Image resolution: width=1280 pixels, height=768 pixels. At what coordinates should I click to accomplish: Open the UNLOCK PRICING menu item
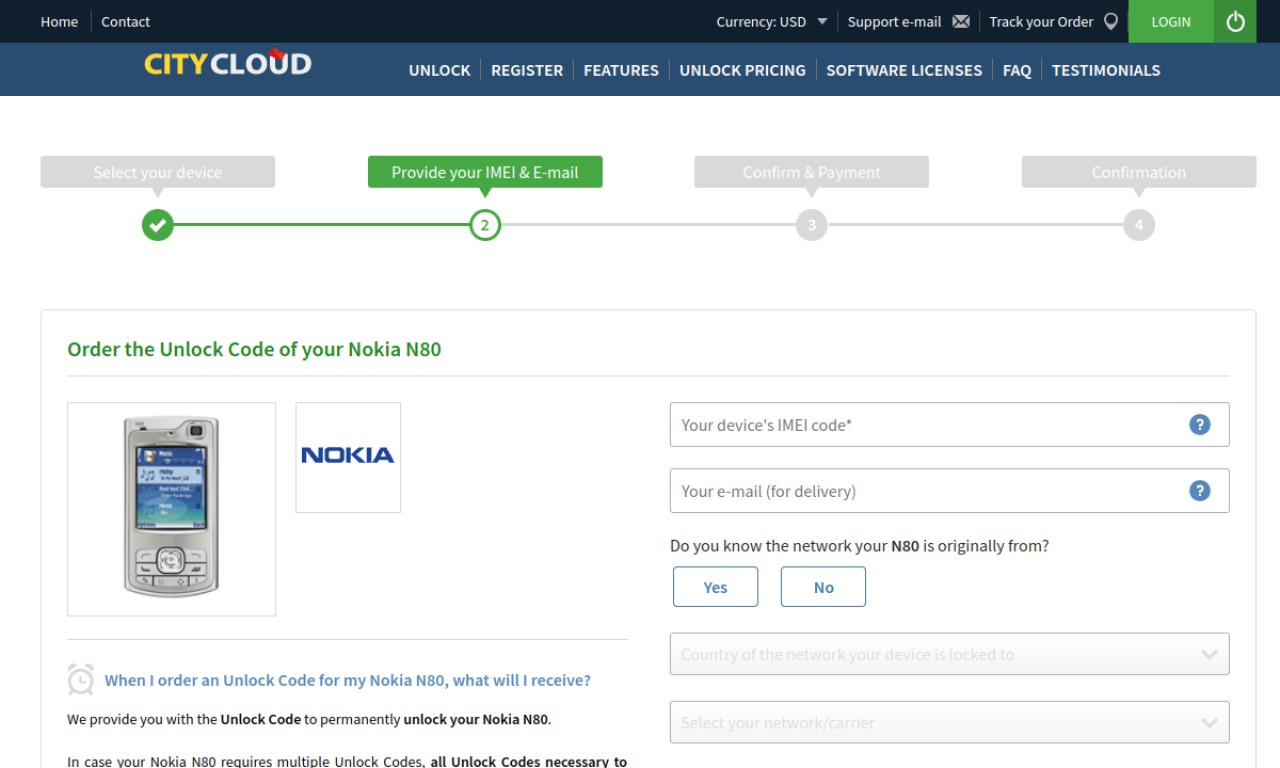point(742,70)
